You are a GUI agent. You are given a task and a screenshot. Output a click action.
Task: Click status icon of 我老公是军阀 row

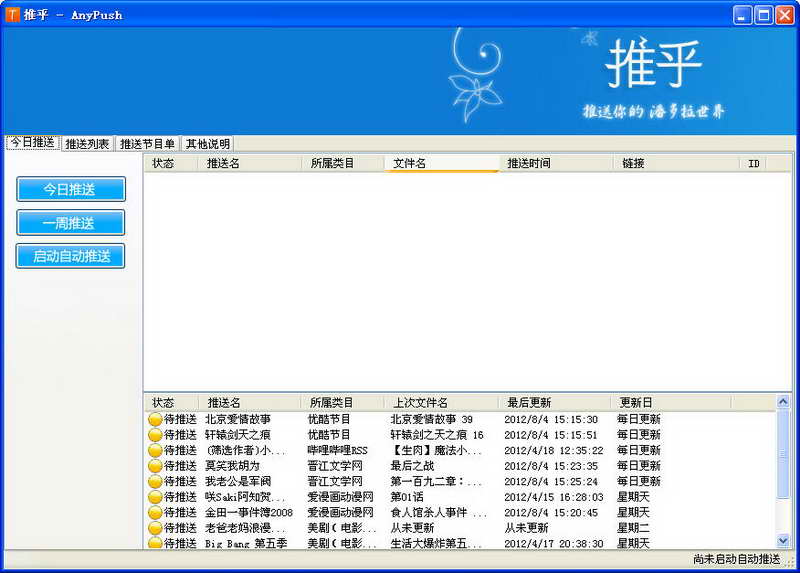(155, 481)
